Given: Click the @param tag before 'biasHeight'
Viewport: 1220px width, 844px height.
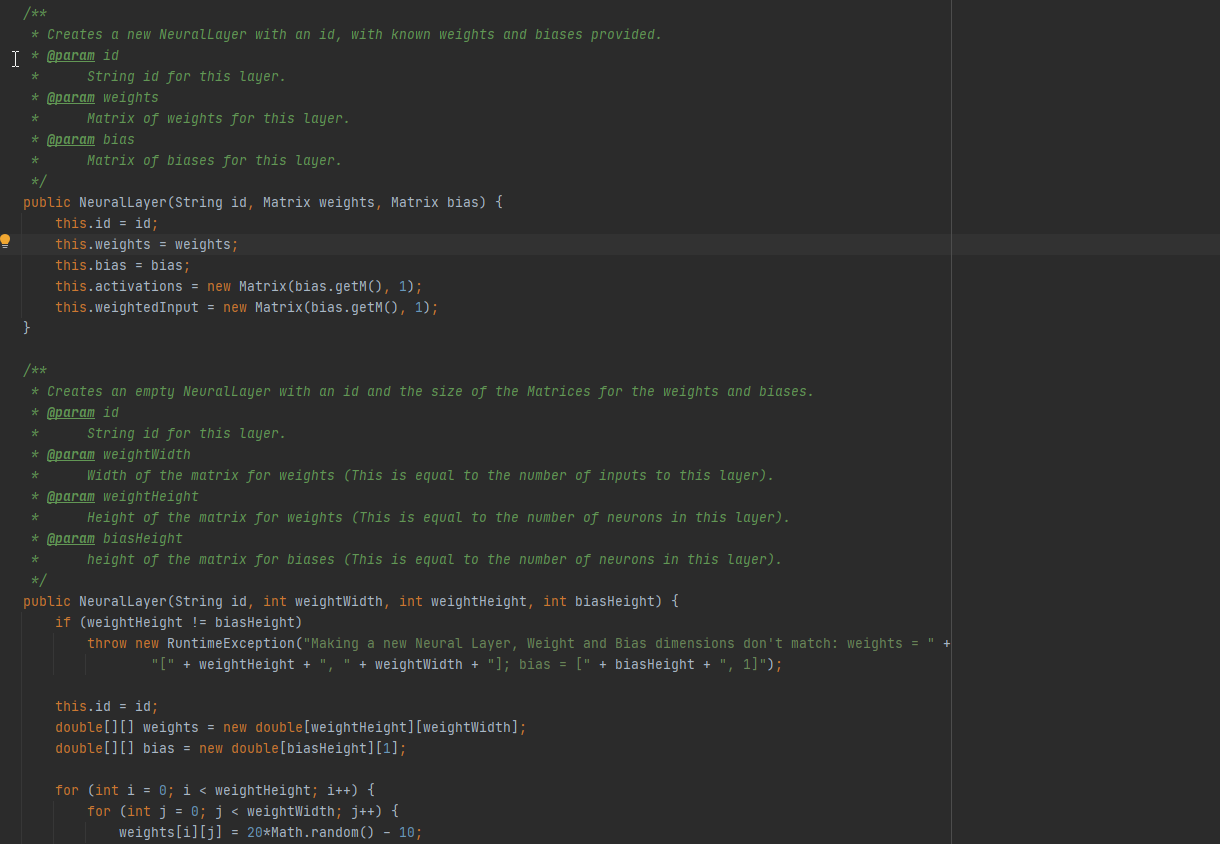Looking at the screenshot, I should coord(70,539).
